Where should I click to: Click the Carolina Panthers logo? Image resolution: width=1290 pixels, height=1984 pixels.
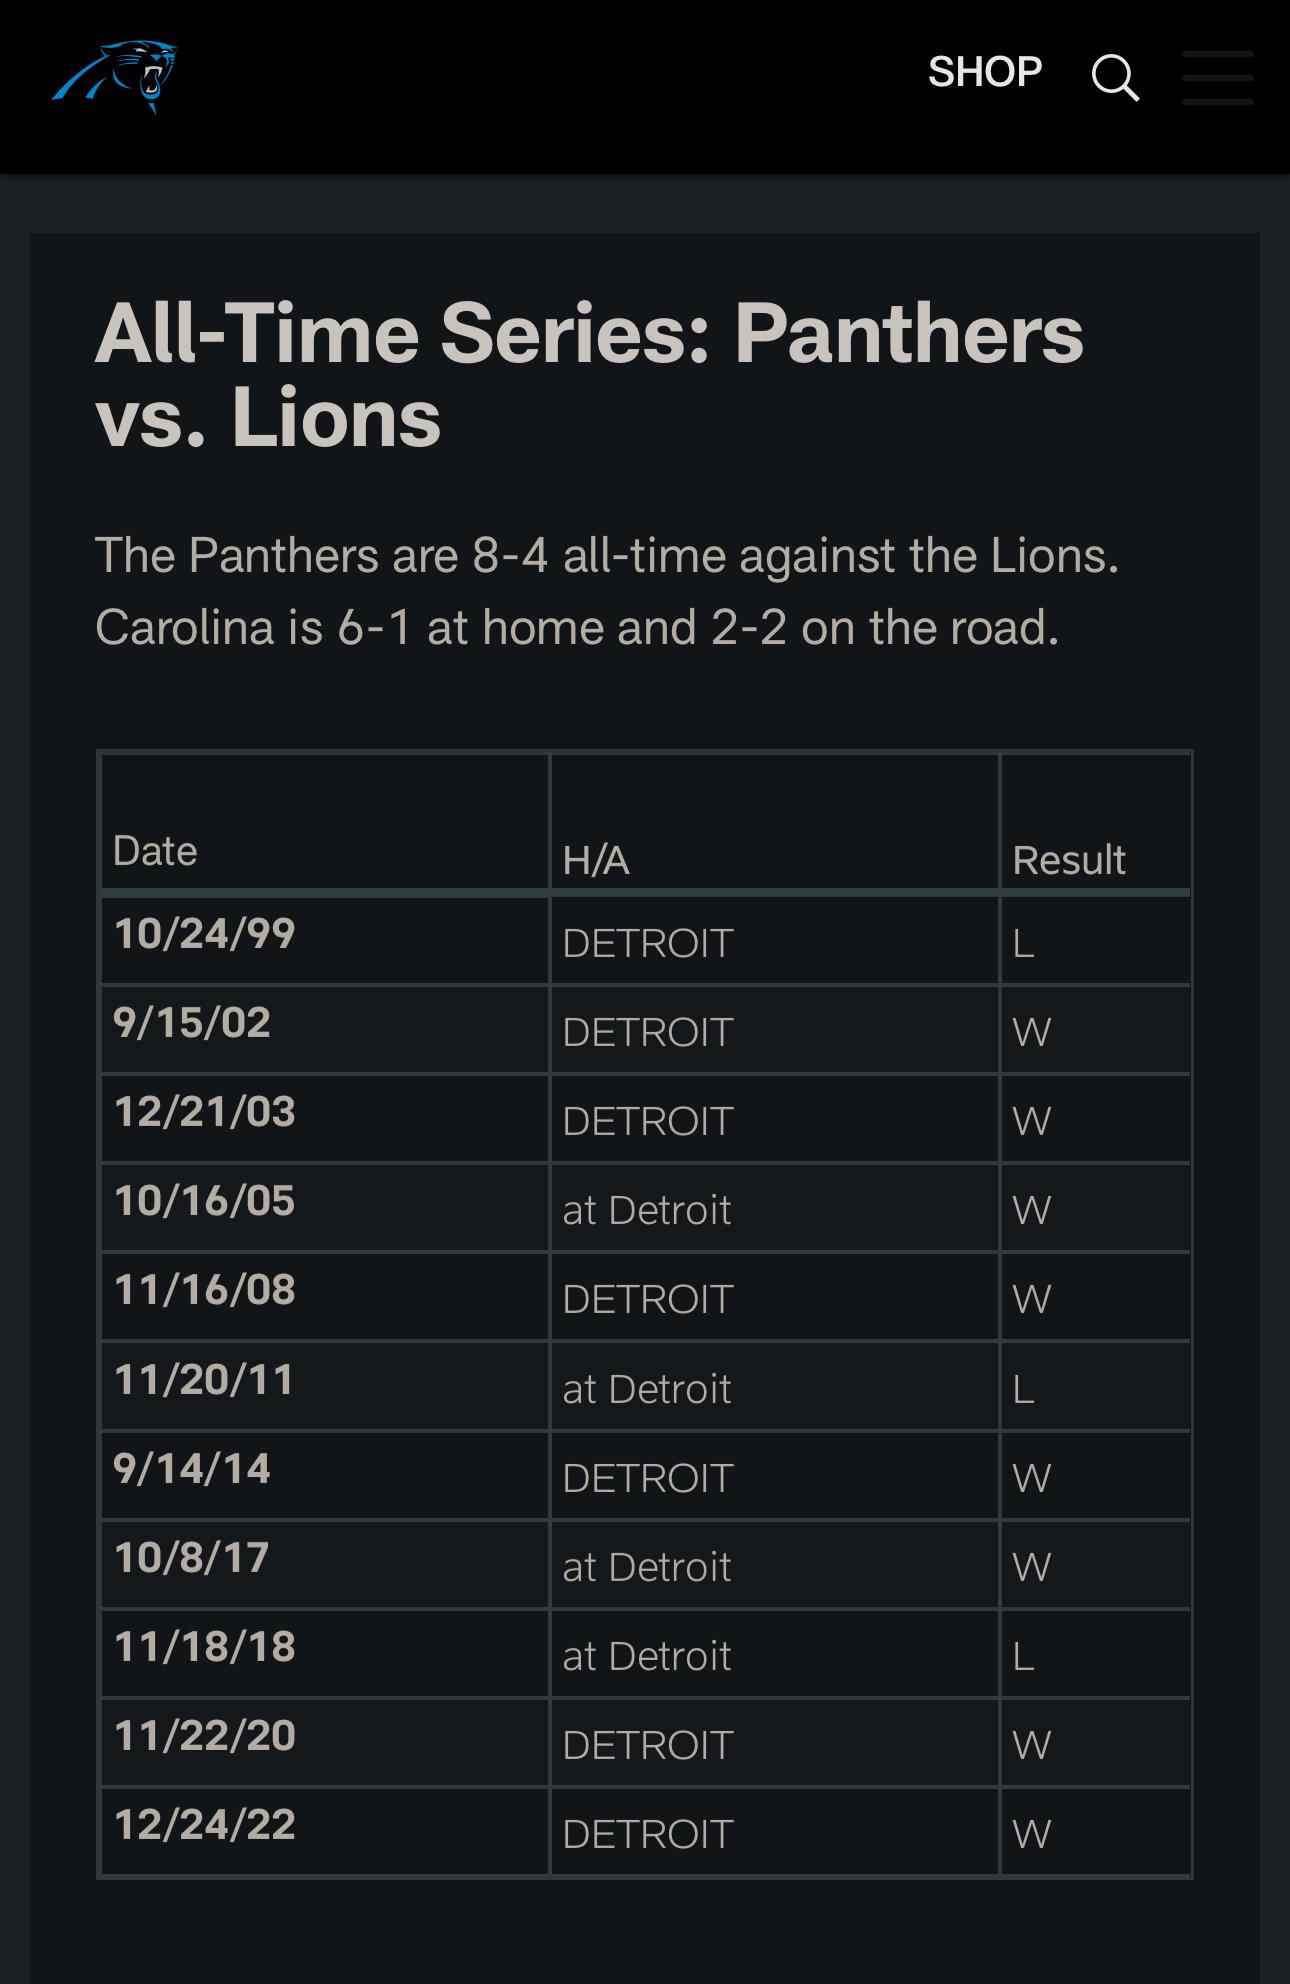(x=115, y=76)
